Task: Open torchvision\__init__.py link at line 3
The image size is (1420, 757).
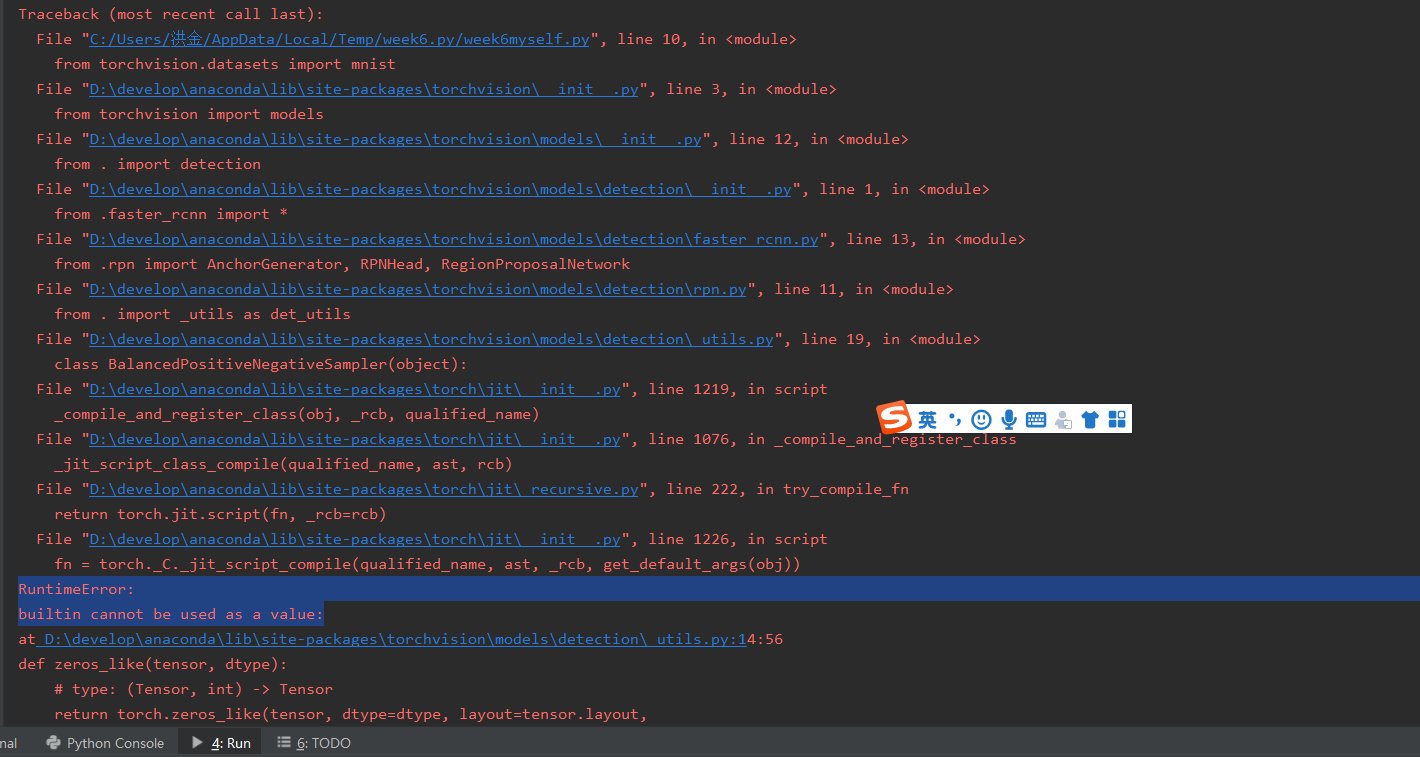Action: pos(363,89)
